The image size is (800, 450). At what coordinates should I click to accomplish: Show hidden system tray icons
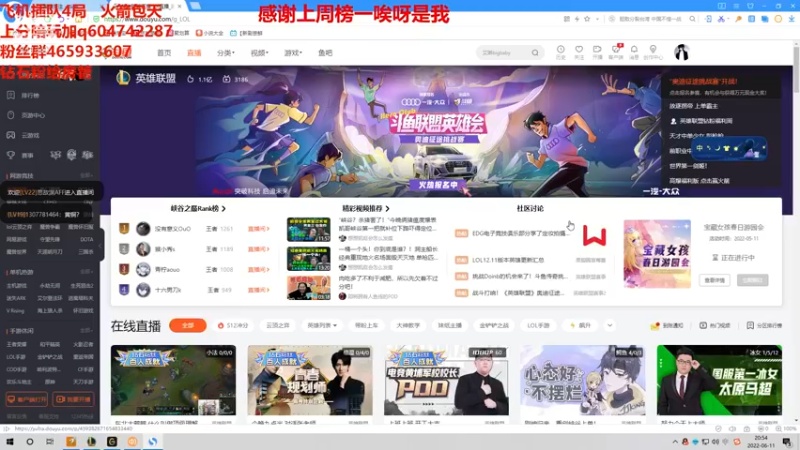click(x=675, y=442)
